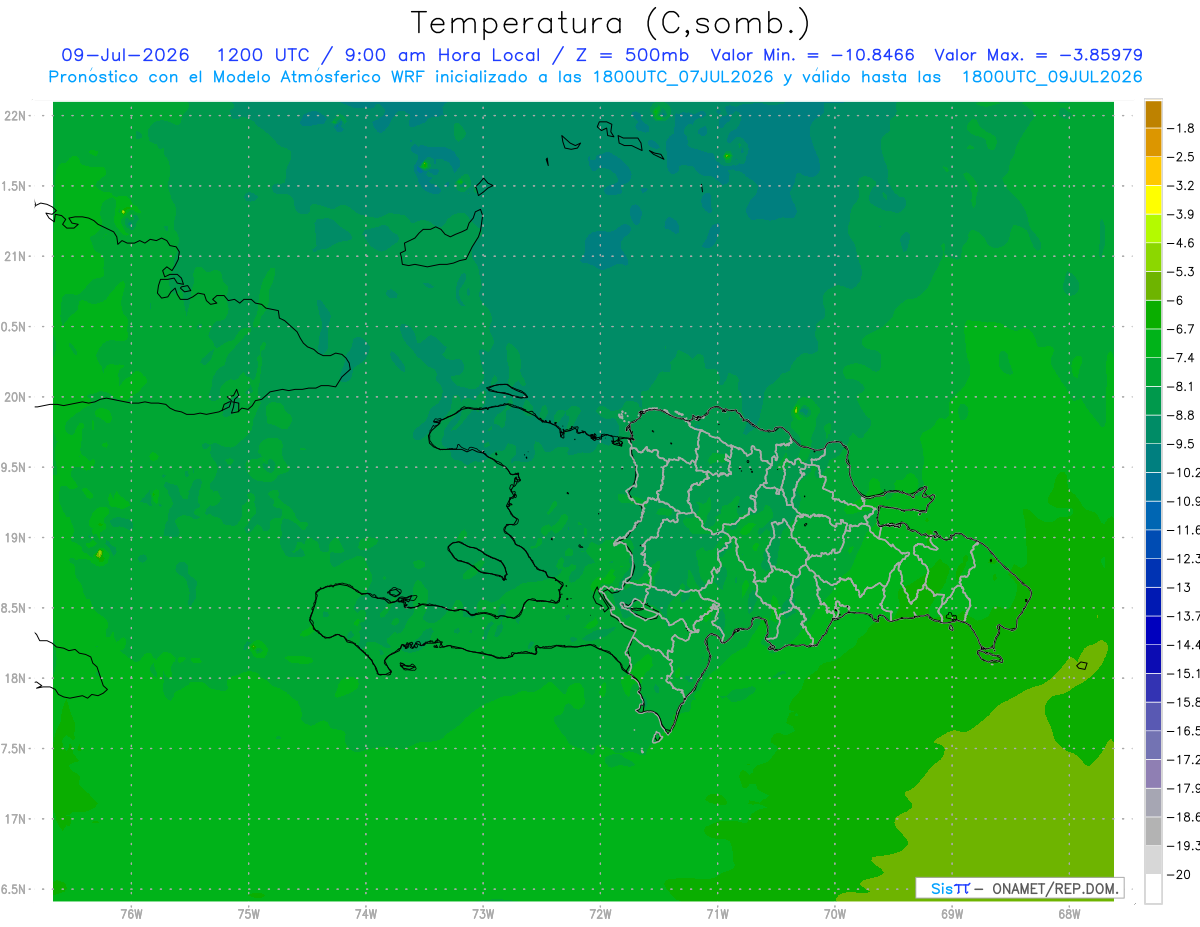Screen dimensions: 1200x927
Task: Click the '-1.8' colorbar value
Action: [x=1181, y=128]
